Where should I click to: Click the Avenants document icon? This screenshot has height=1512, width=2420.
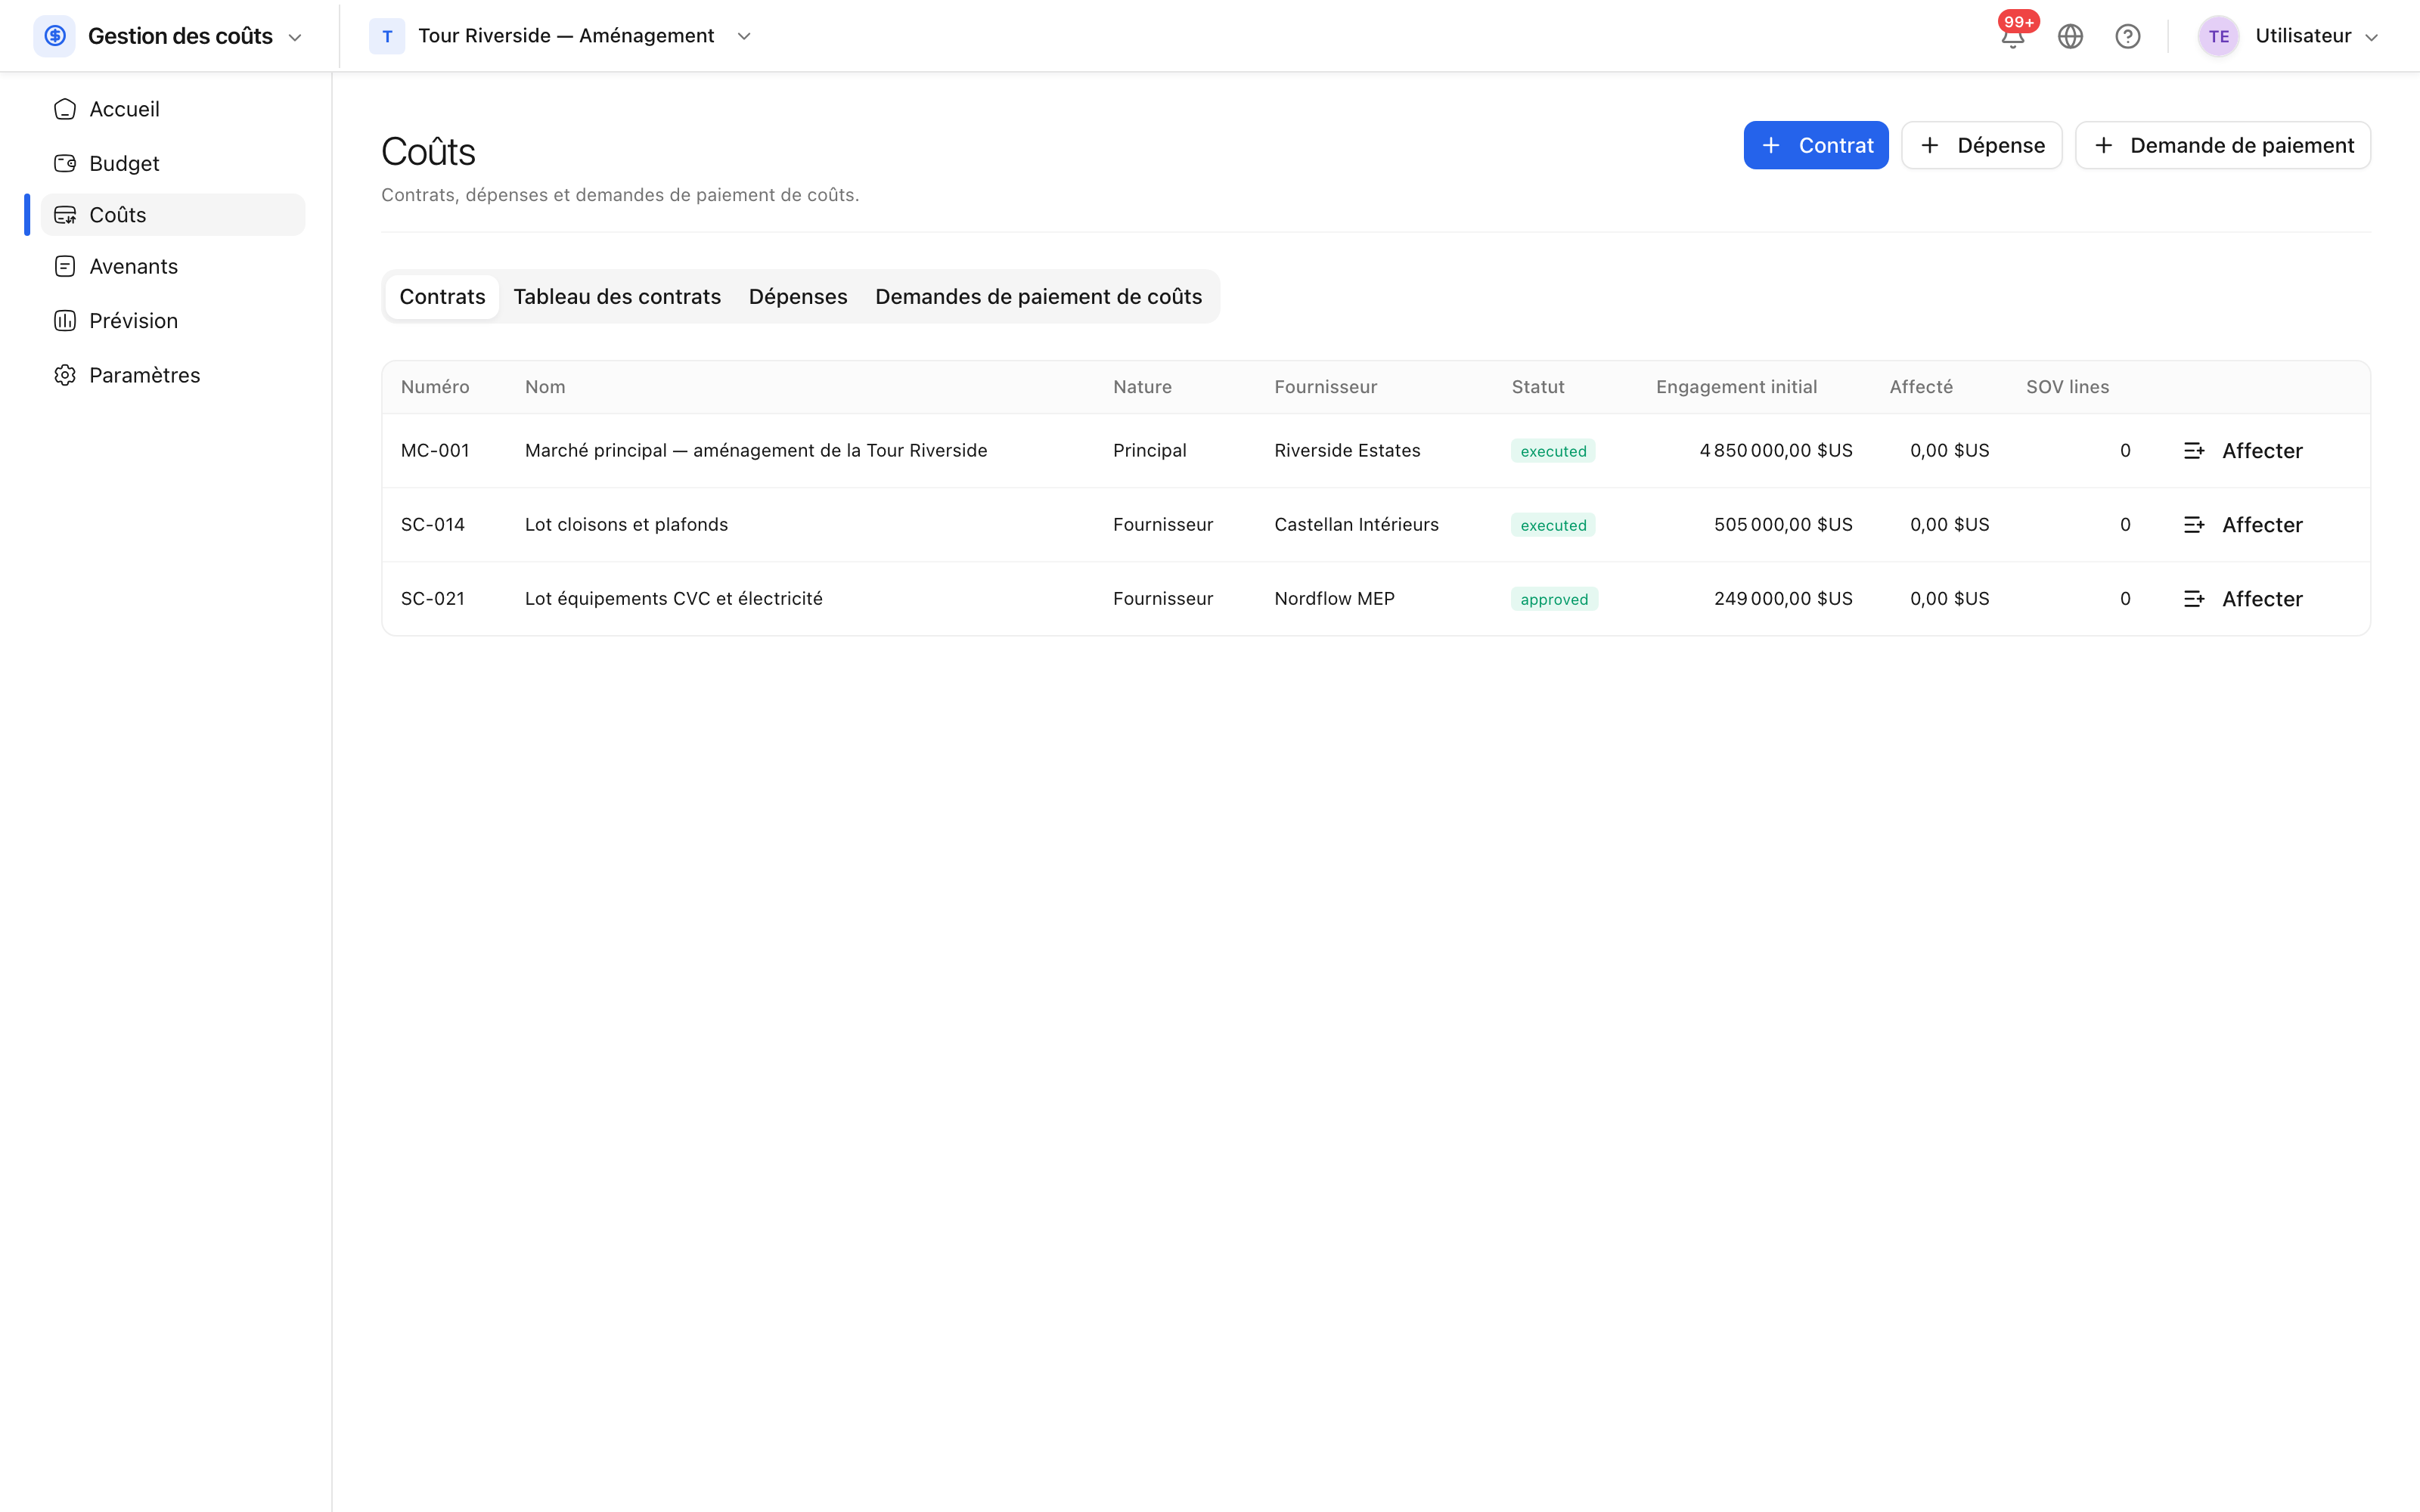click(x=65, y=266)
